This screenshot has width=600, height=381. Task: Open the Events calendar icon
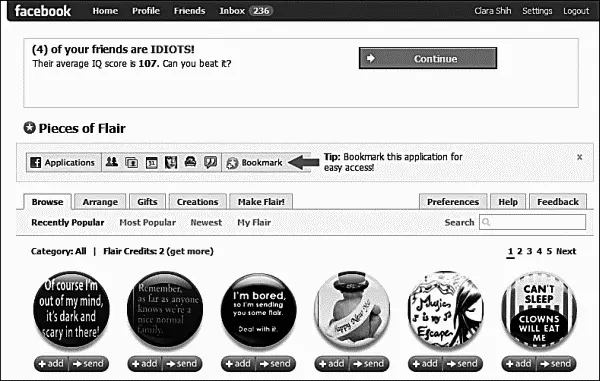tap(152, 163)
